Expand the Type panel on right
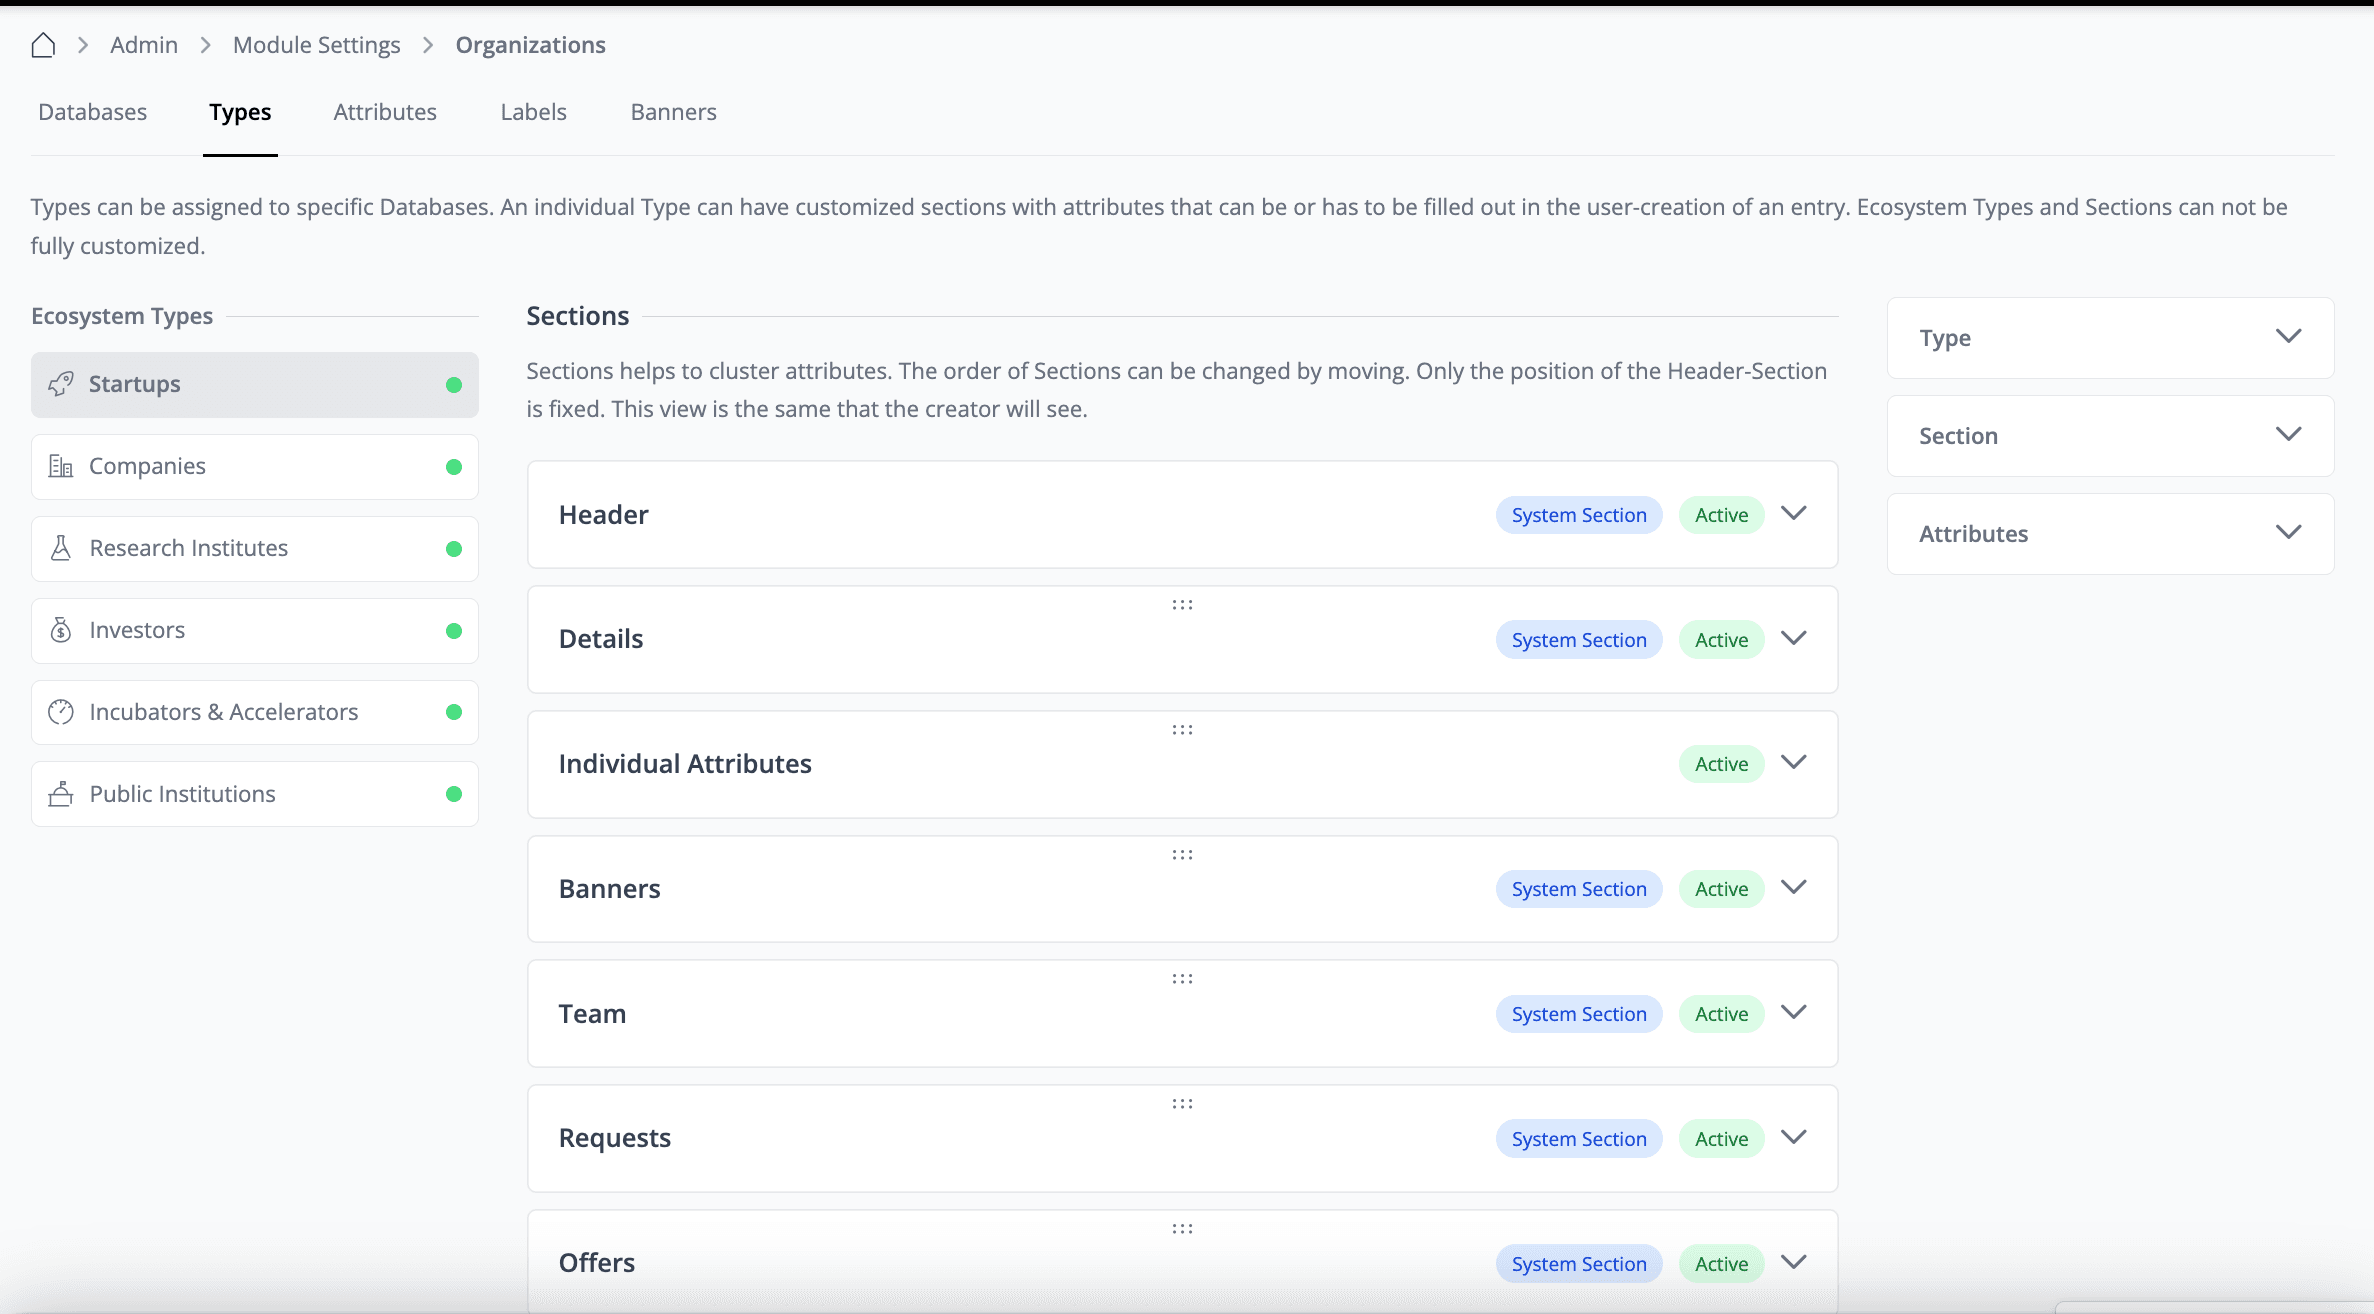The image size is (2374, 1314). (x=2288, y=337)
